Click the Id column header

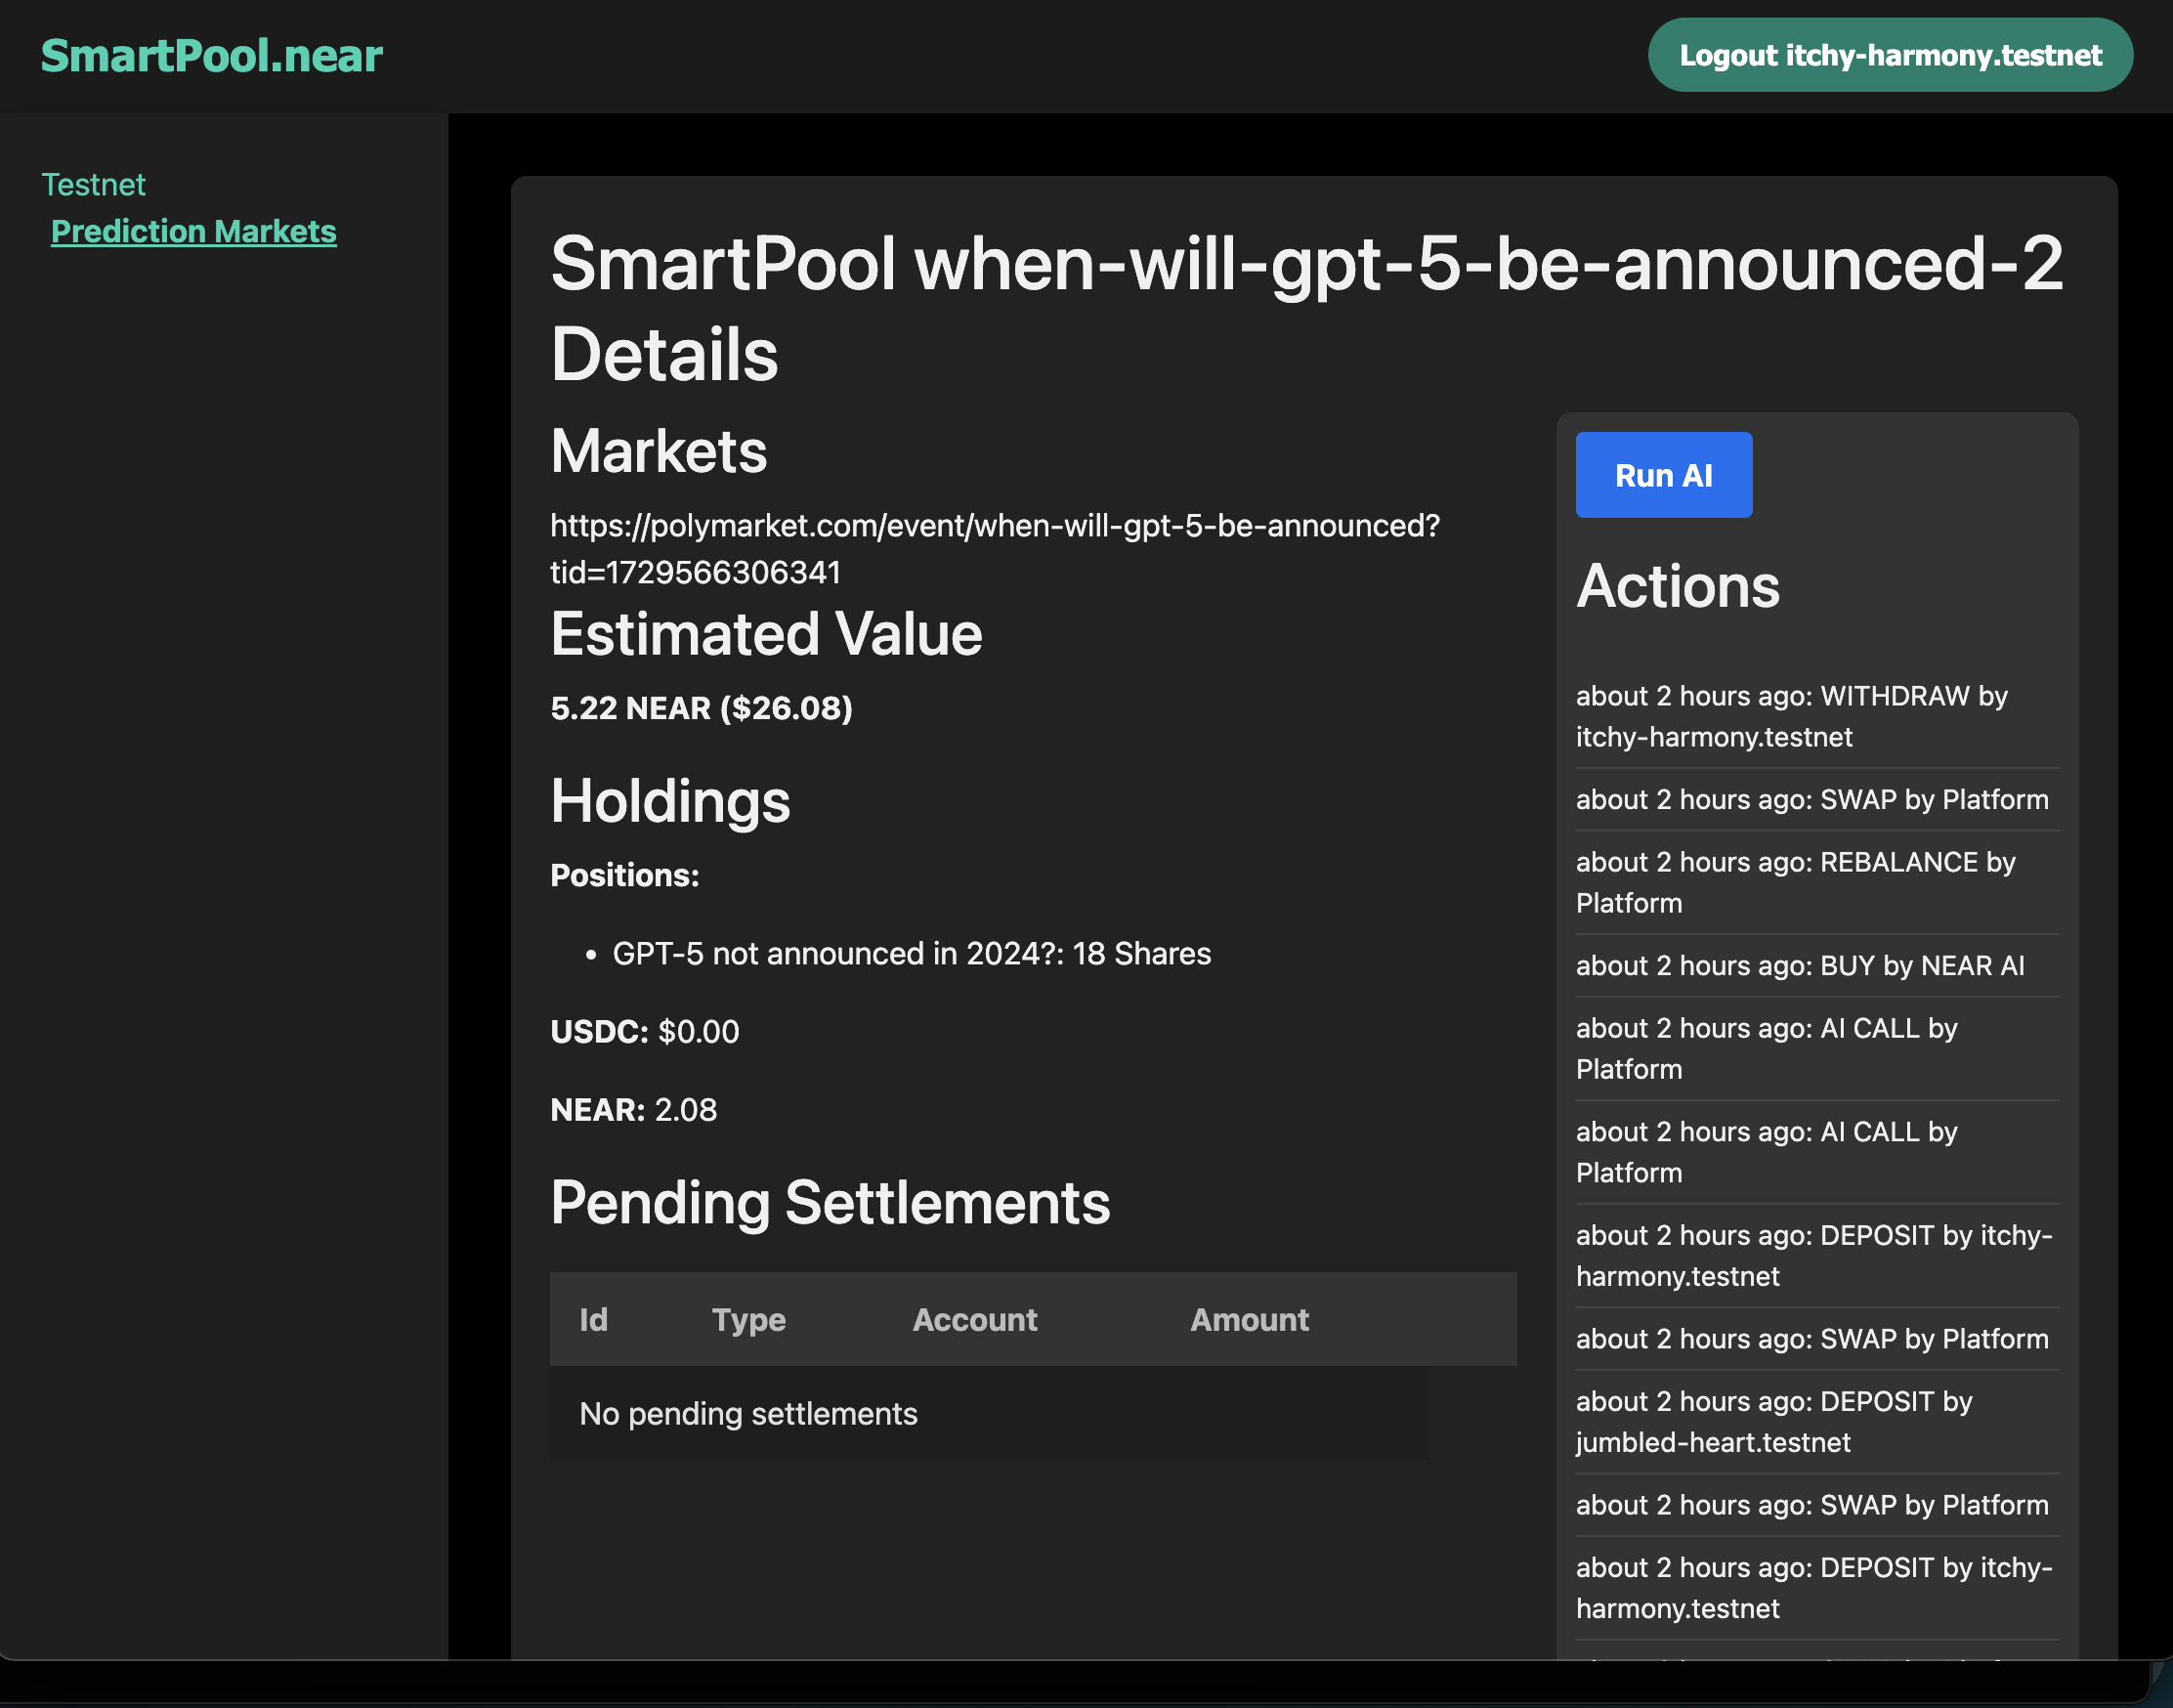point(593,1319)
